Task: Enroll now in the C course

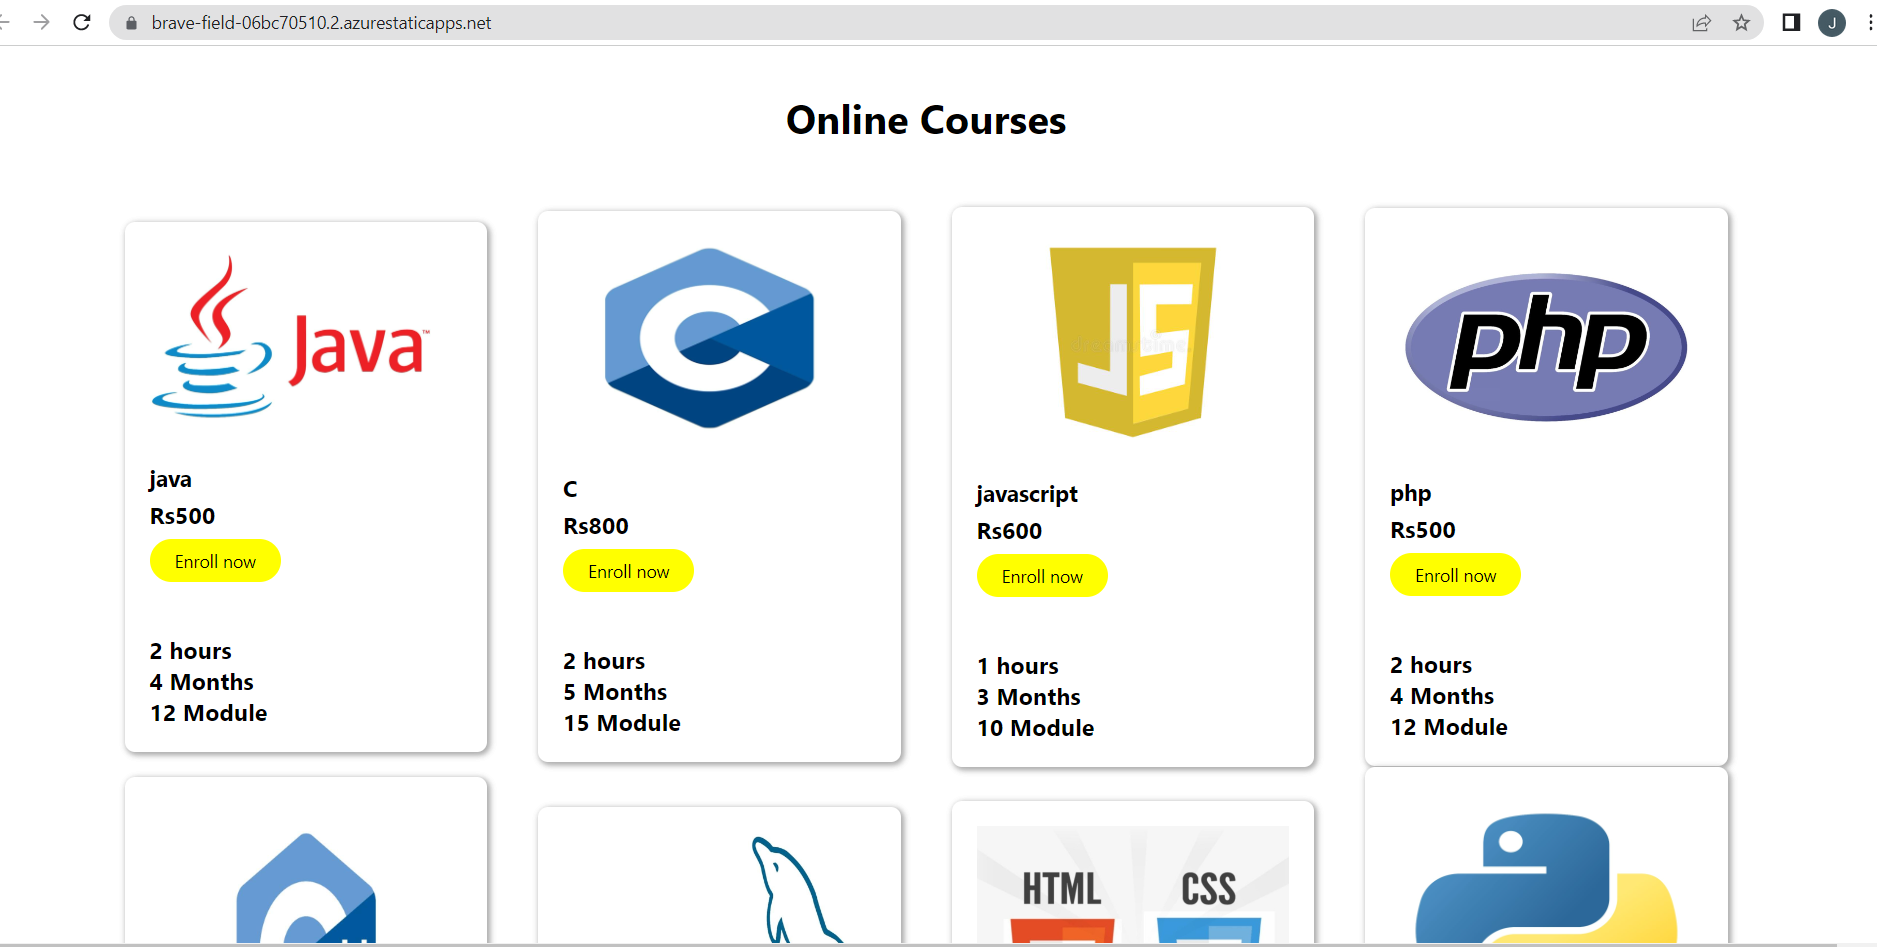Action: pos(628,570)
